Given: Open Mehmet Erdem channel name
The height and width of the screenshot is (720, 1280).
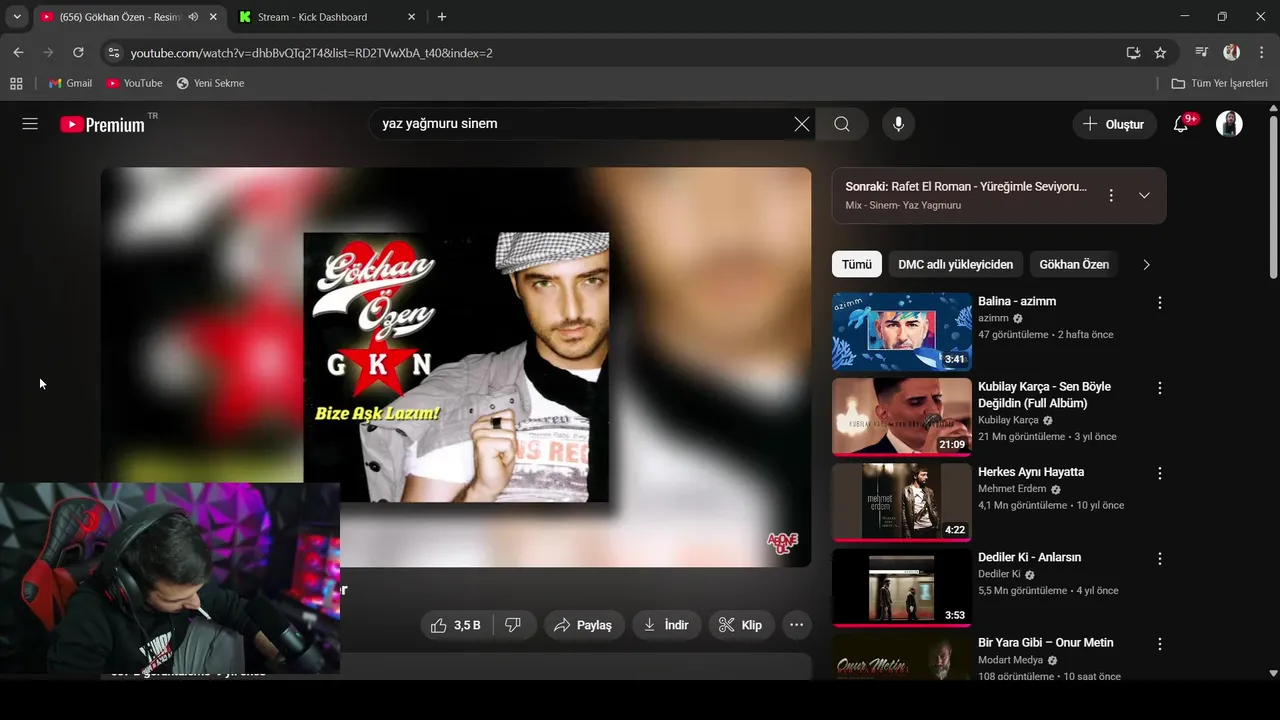Looking at the screenshot, I should (1012, 489).
